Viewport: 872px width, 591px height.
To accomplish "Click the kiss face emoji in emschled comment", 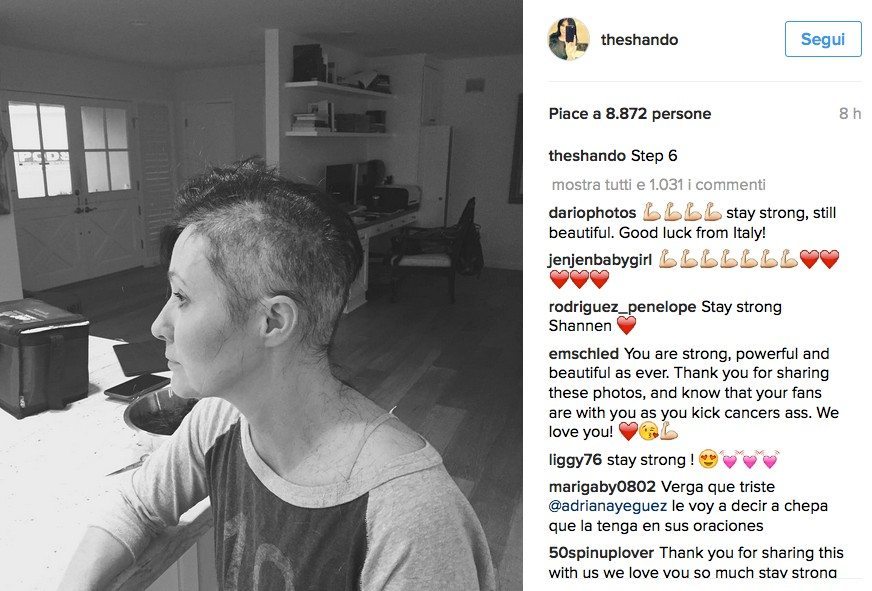I will click(x=649, y=431).
